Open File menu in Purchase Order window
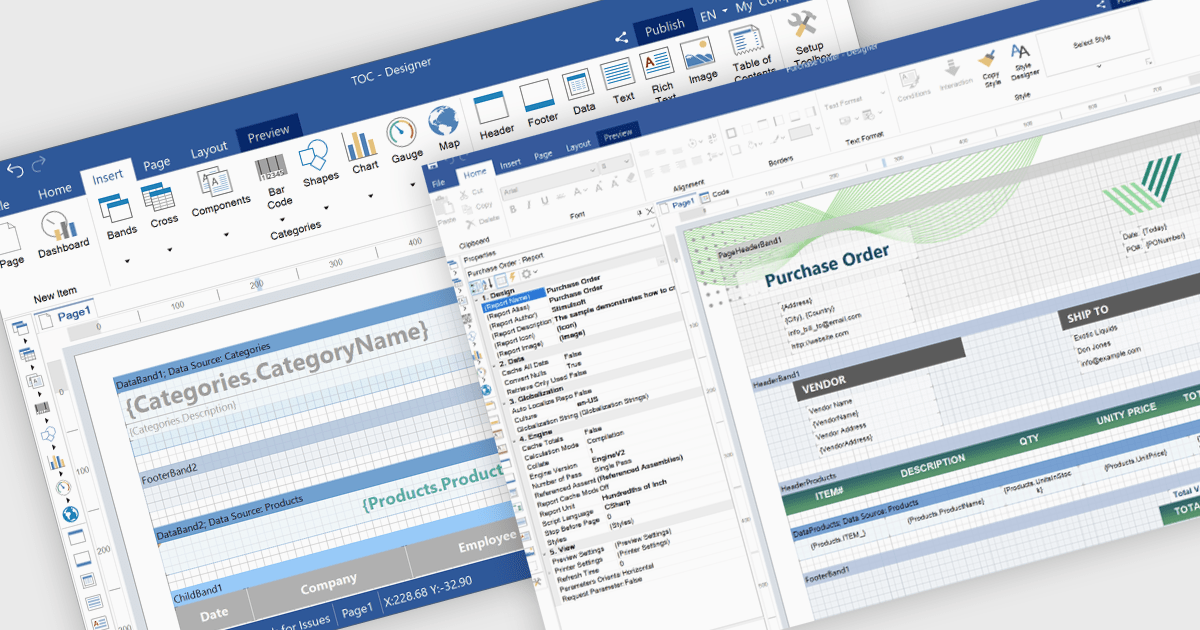The height and width of the screenshot is (630, 1200). 437,183
